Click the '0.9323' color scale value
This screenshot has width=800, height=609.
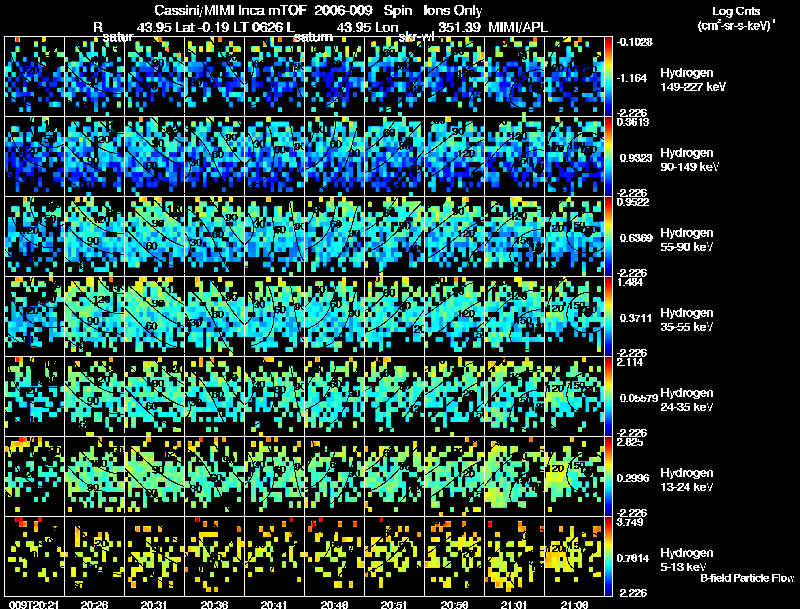(x=636, y=158)
